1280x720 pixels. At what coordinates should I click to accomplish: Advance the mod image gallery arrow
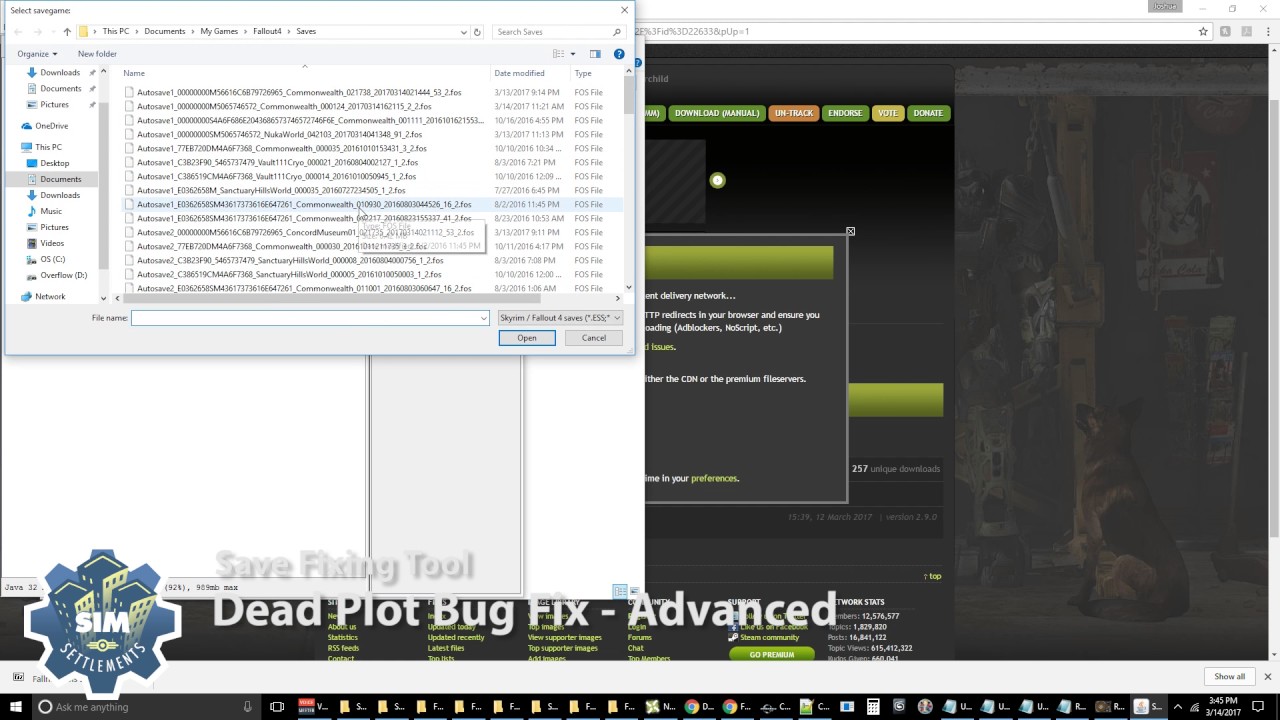717,180
